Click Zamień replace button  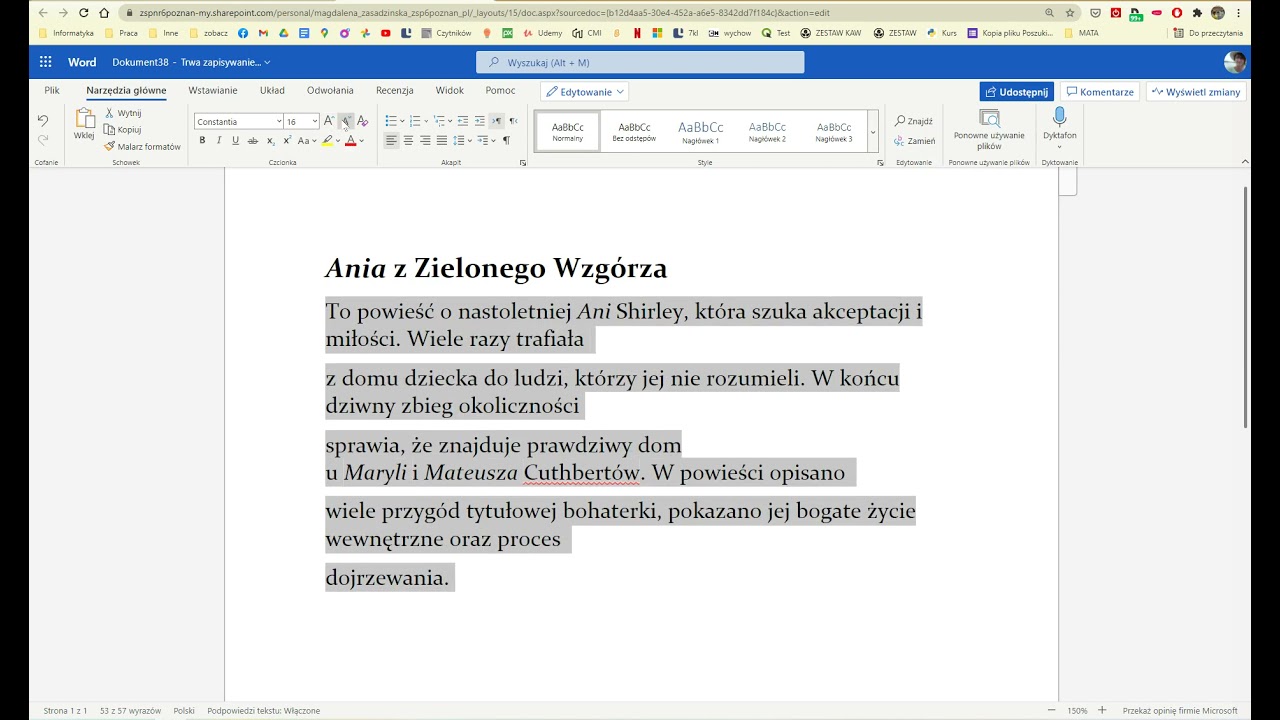914,141
